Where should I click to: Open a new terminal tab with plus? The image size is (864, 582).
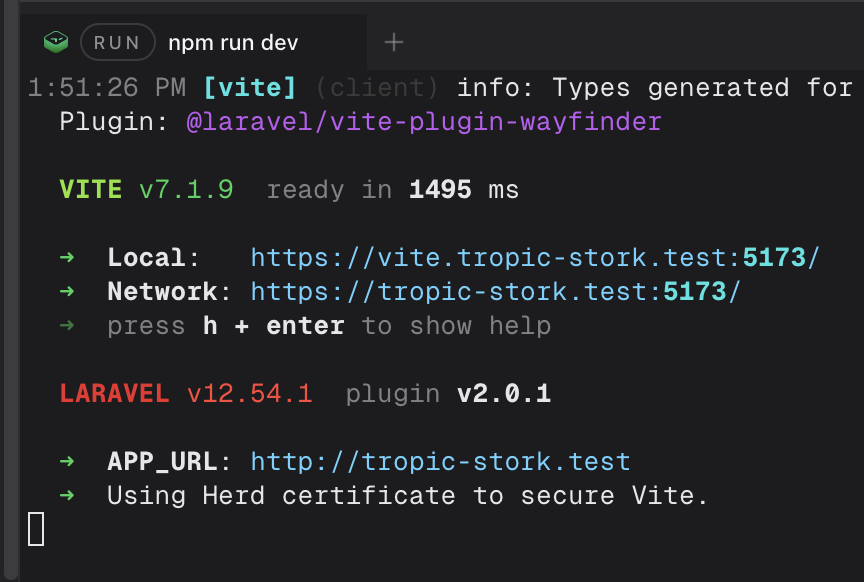394,42
